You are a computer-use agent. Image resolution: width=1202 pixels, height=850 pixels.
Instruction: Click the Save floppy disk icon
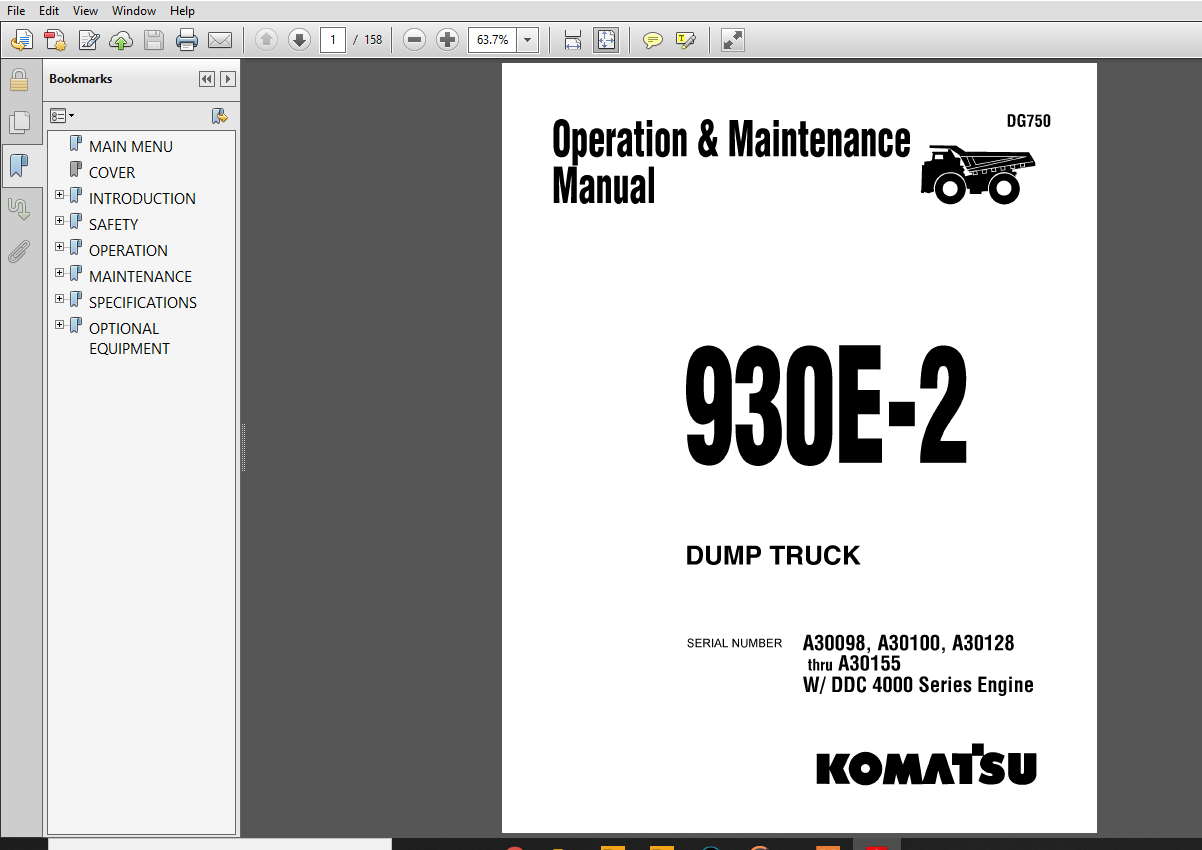[x=154, y=40]
